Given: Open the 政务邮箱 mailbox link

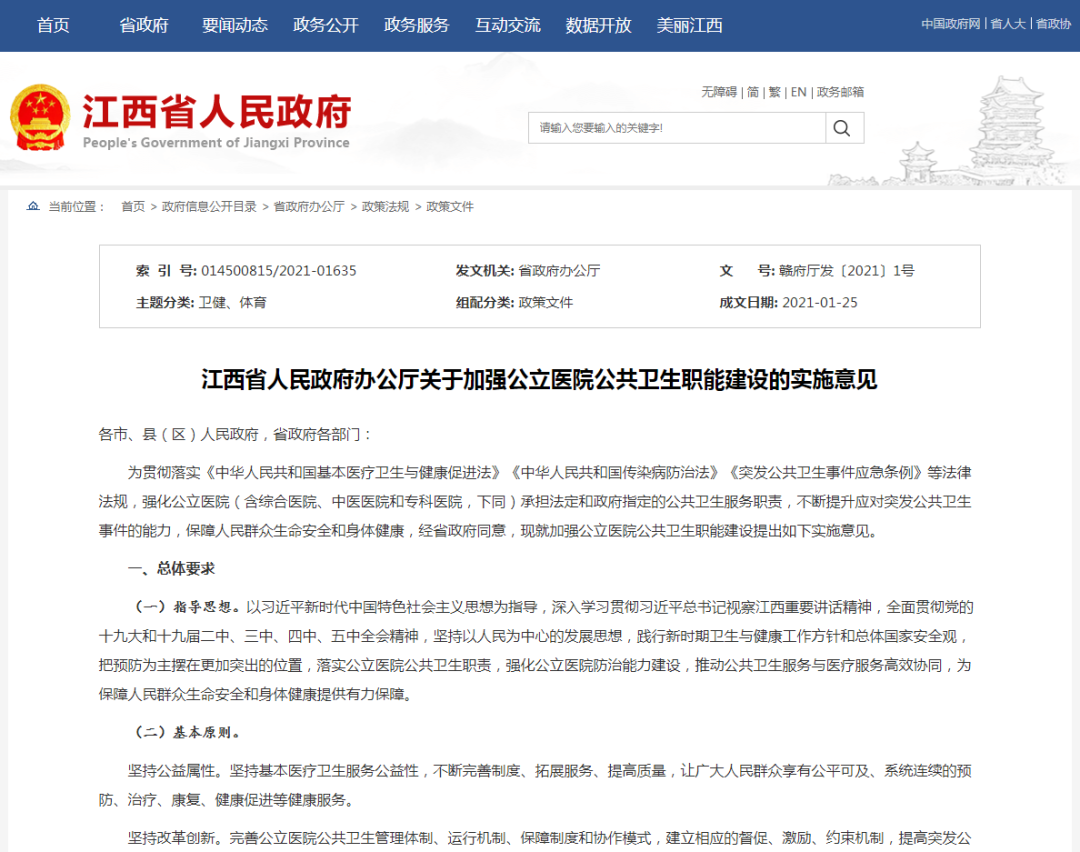Looking at the screenshot, I should pos(840,92).
